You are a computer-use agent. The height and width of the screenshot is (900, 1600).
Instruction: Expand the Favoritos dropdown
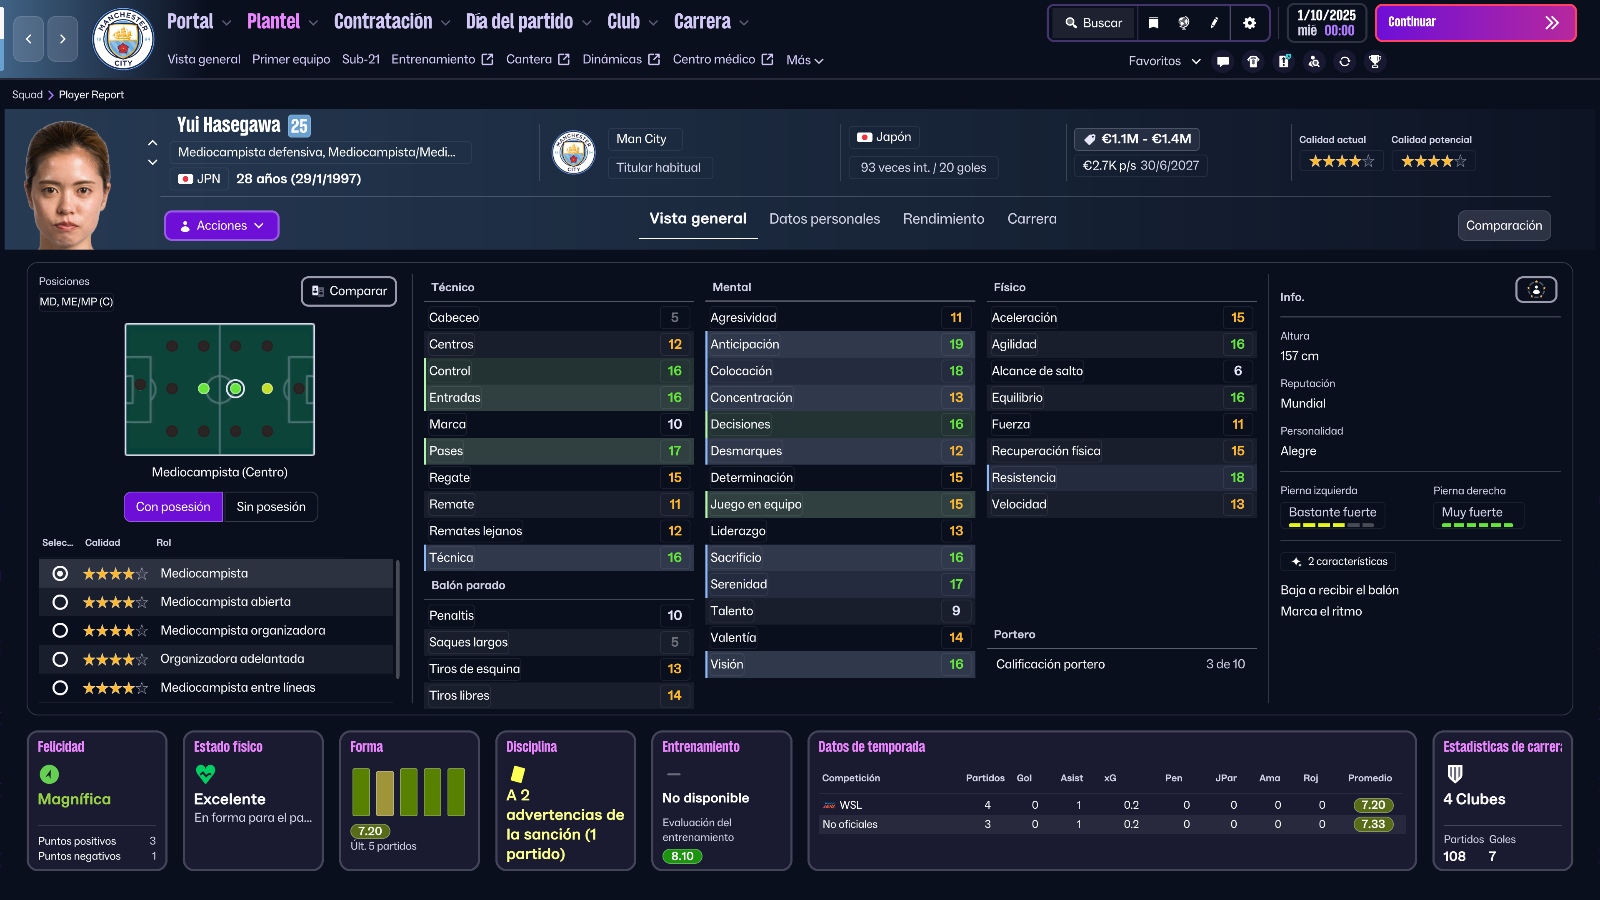[1164, 61]
